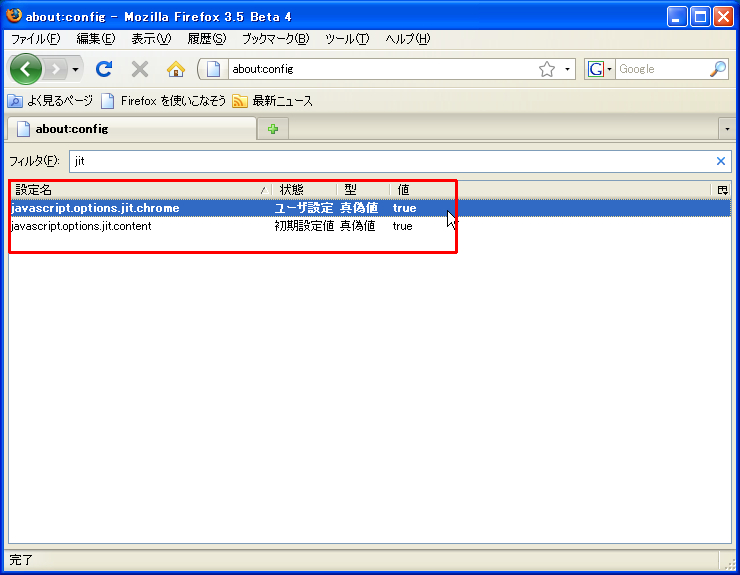This screenshot has width=740, height=575.
Task: Click the true value of jit.chrome
Action: click(404, 208)
